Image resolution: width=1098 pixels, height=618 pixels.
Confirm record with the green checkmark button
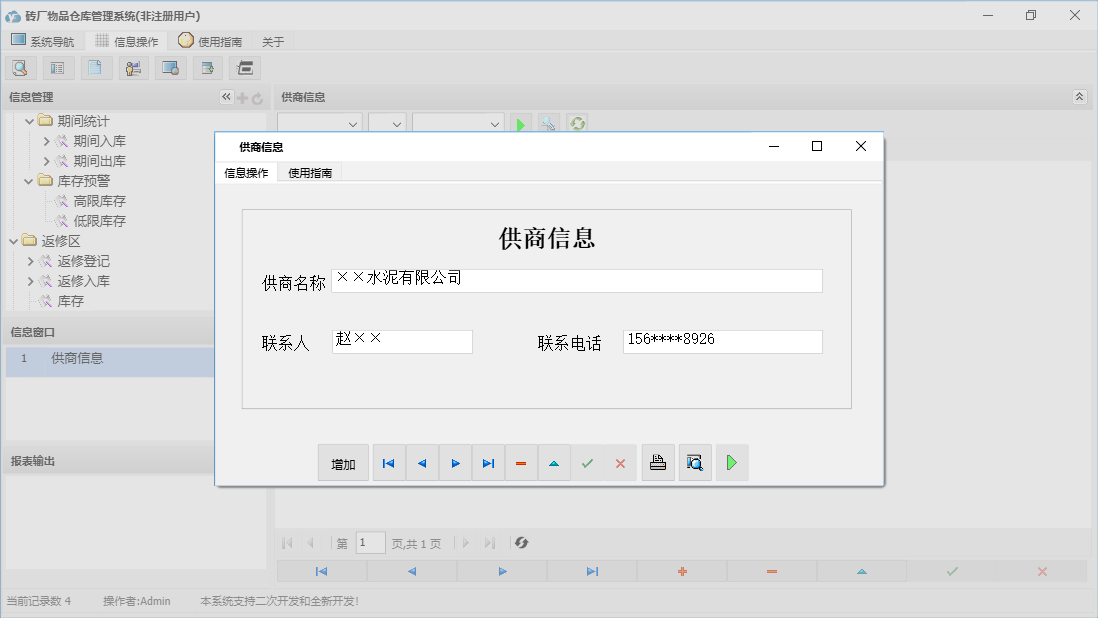[587, 462]
